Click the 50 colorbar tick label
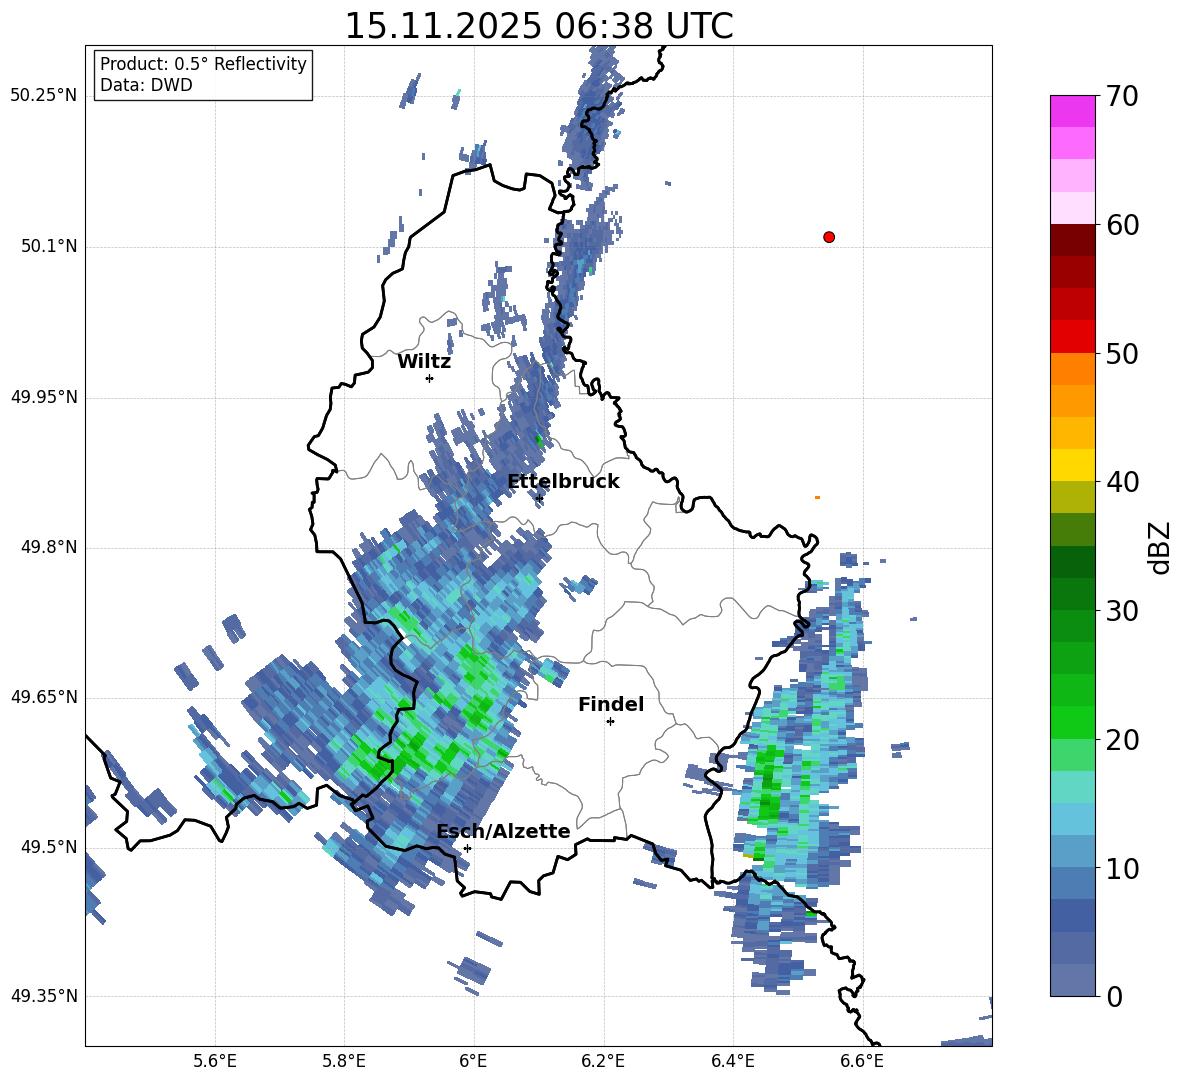The height and width of the screenshot is (1081, 1184). click(1123, 353)
